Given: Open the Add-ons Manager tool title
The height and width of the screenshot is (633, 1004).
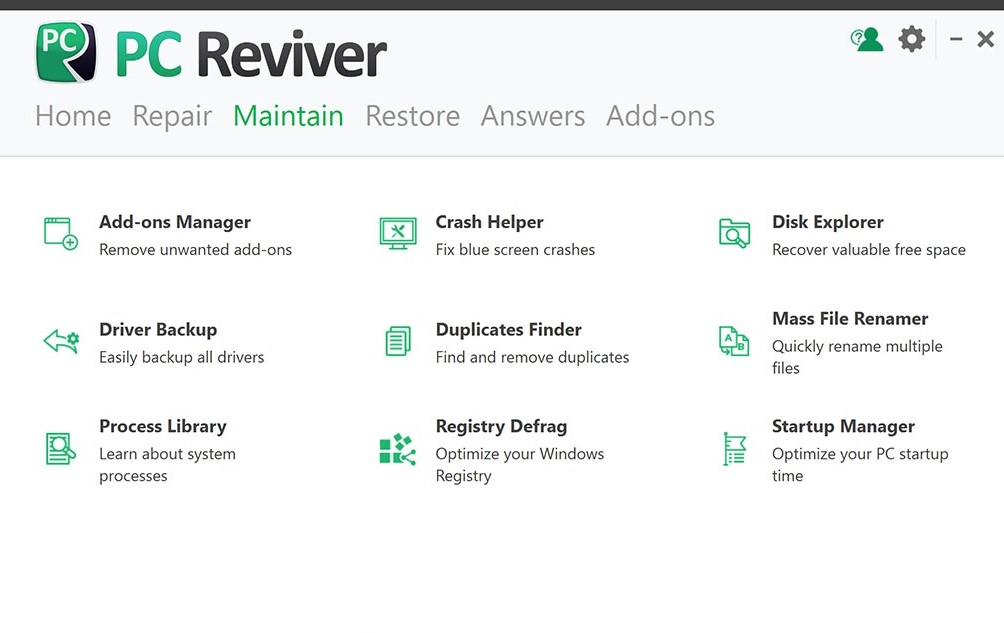Looking at the screenshot, I should click(x=175, y=222).
